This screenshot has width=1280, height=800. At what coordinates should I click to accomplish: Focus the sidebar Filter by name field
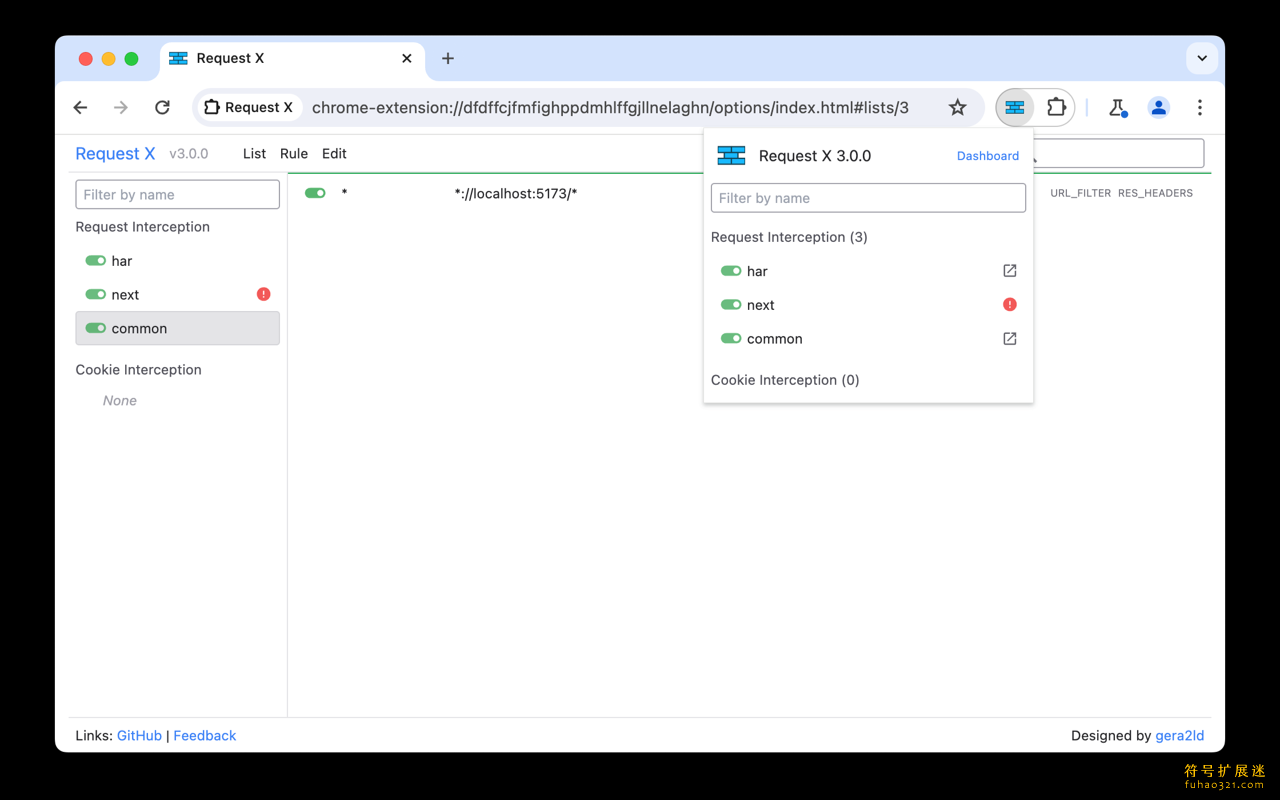click(178, 194)
